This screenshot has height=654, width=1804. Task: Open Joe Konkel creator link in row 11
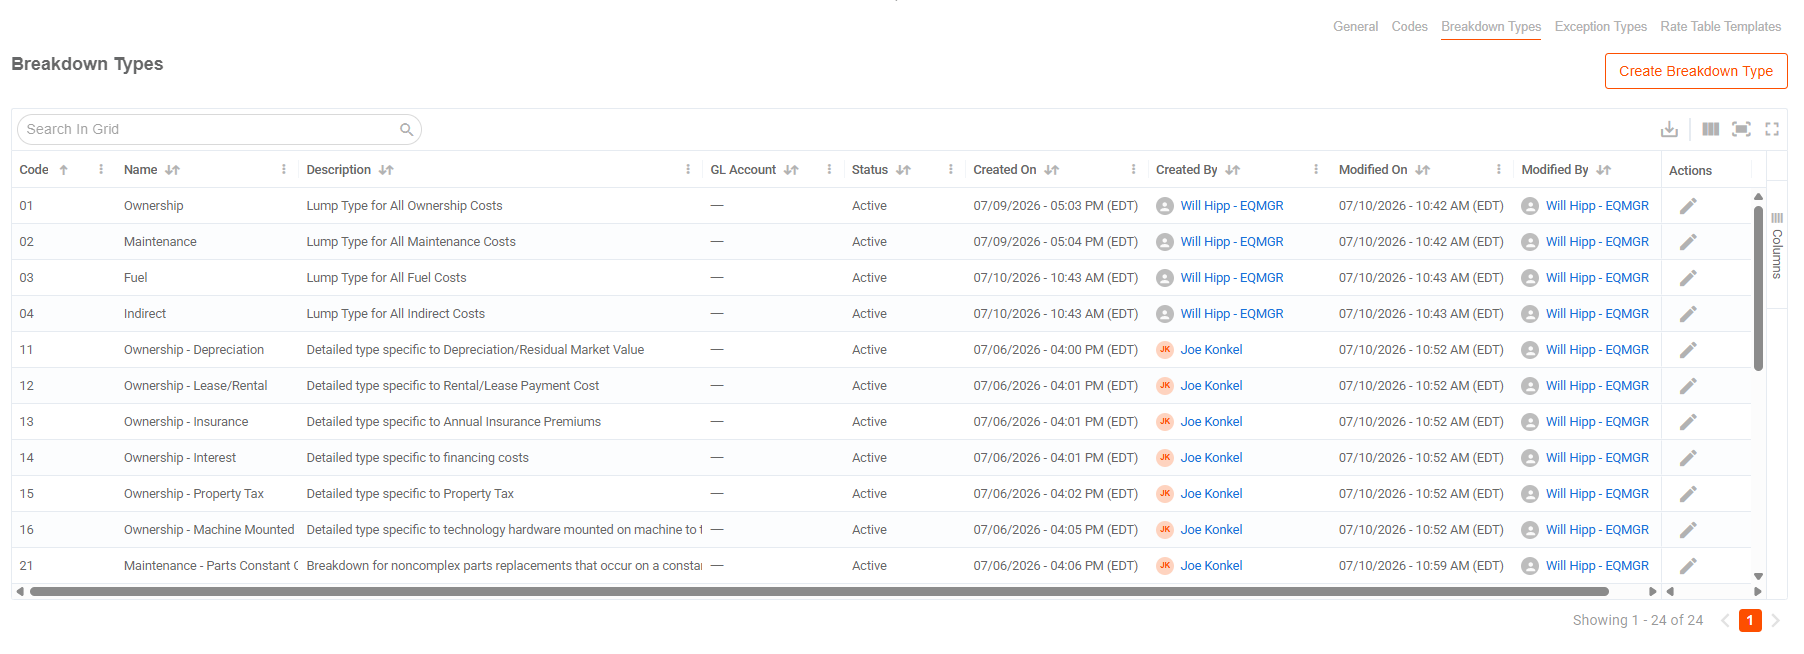1211,350
